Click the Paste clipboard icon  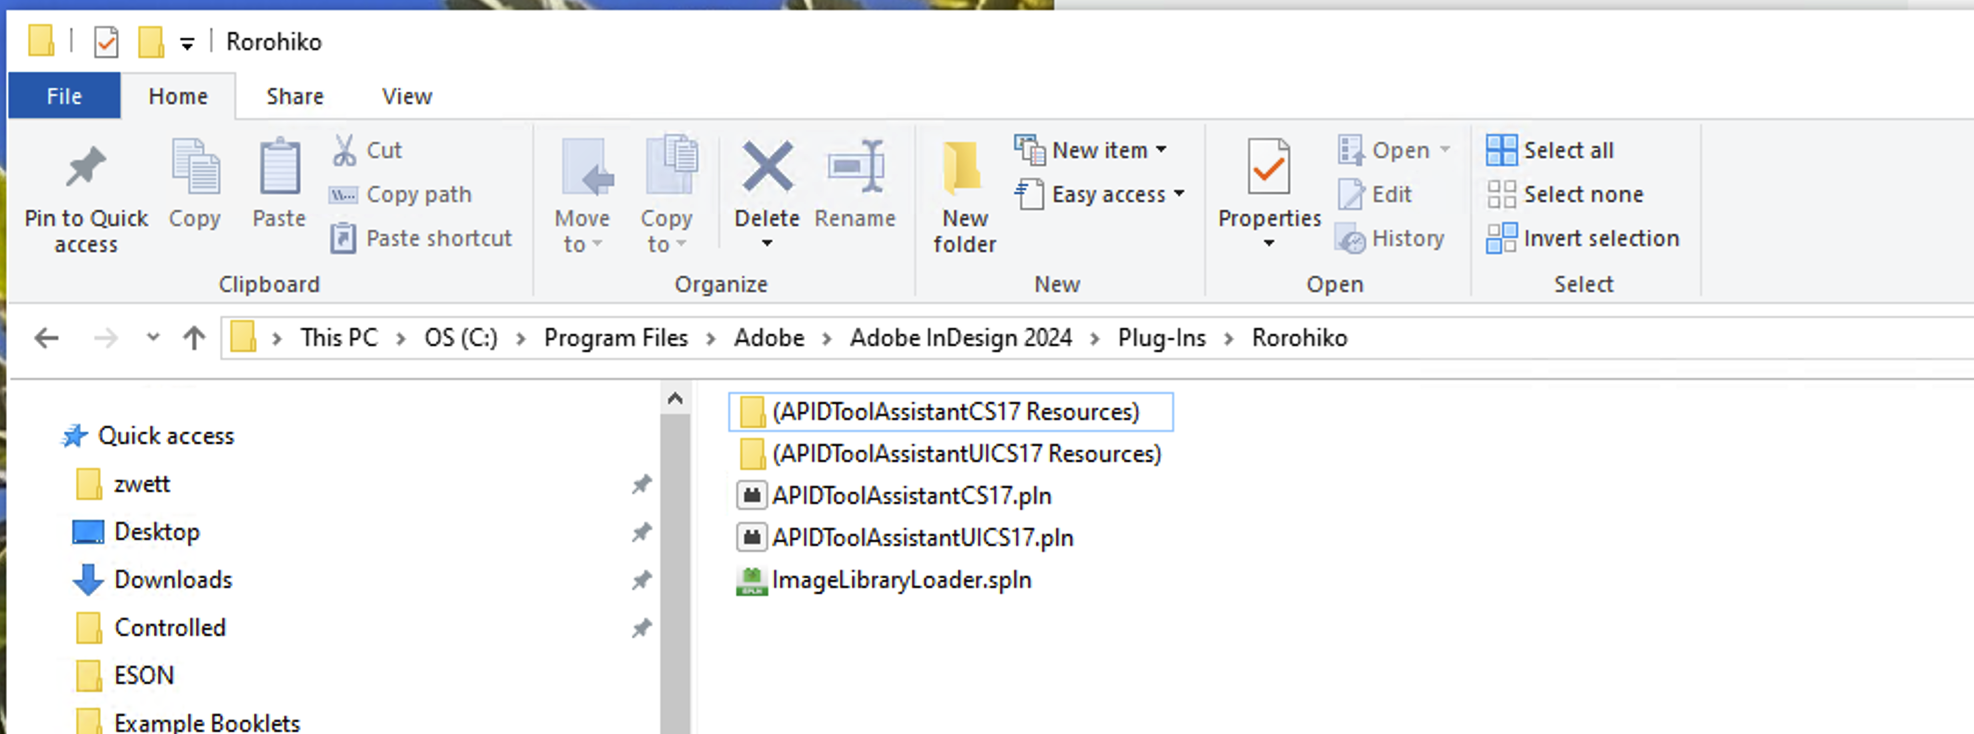(x=279, y=167)
